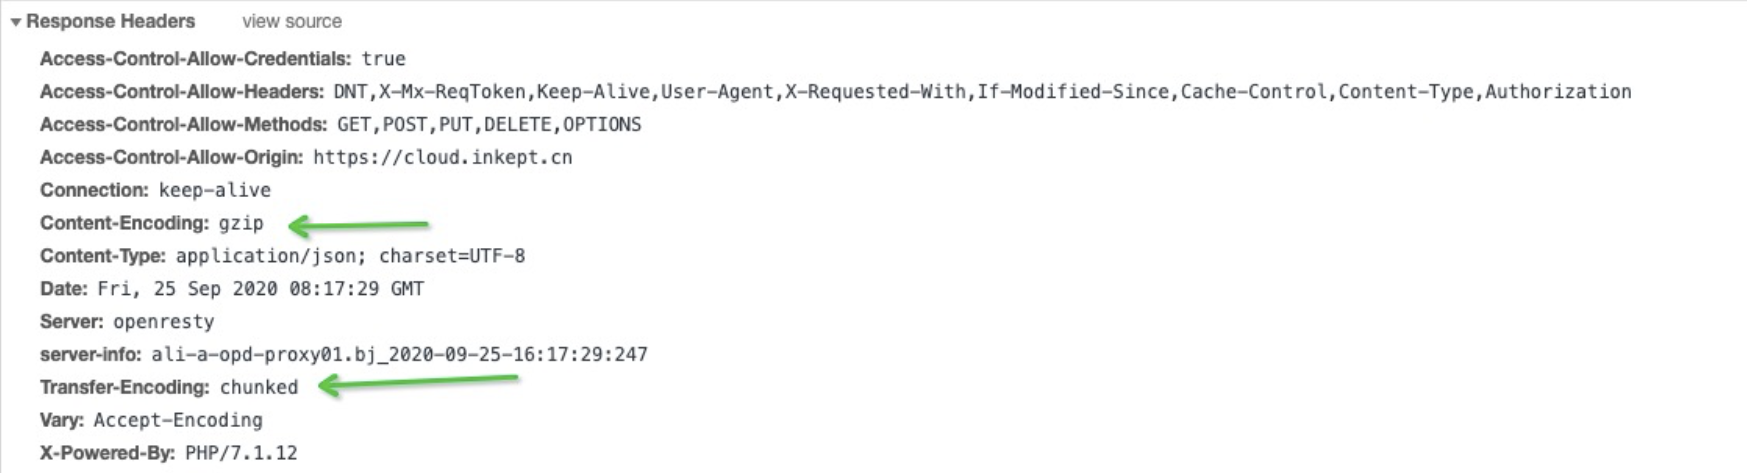
Task: Click the https://cloud.inkept.cn origin value
Action: pos(442,158)
